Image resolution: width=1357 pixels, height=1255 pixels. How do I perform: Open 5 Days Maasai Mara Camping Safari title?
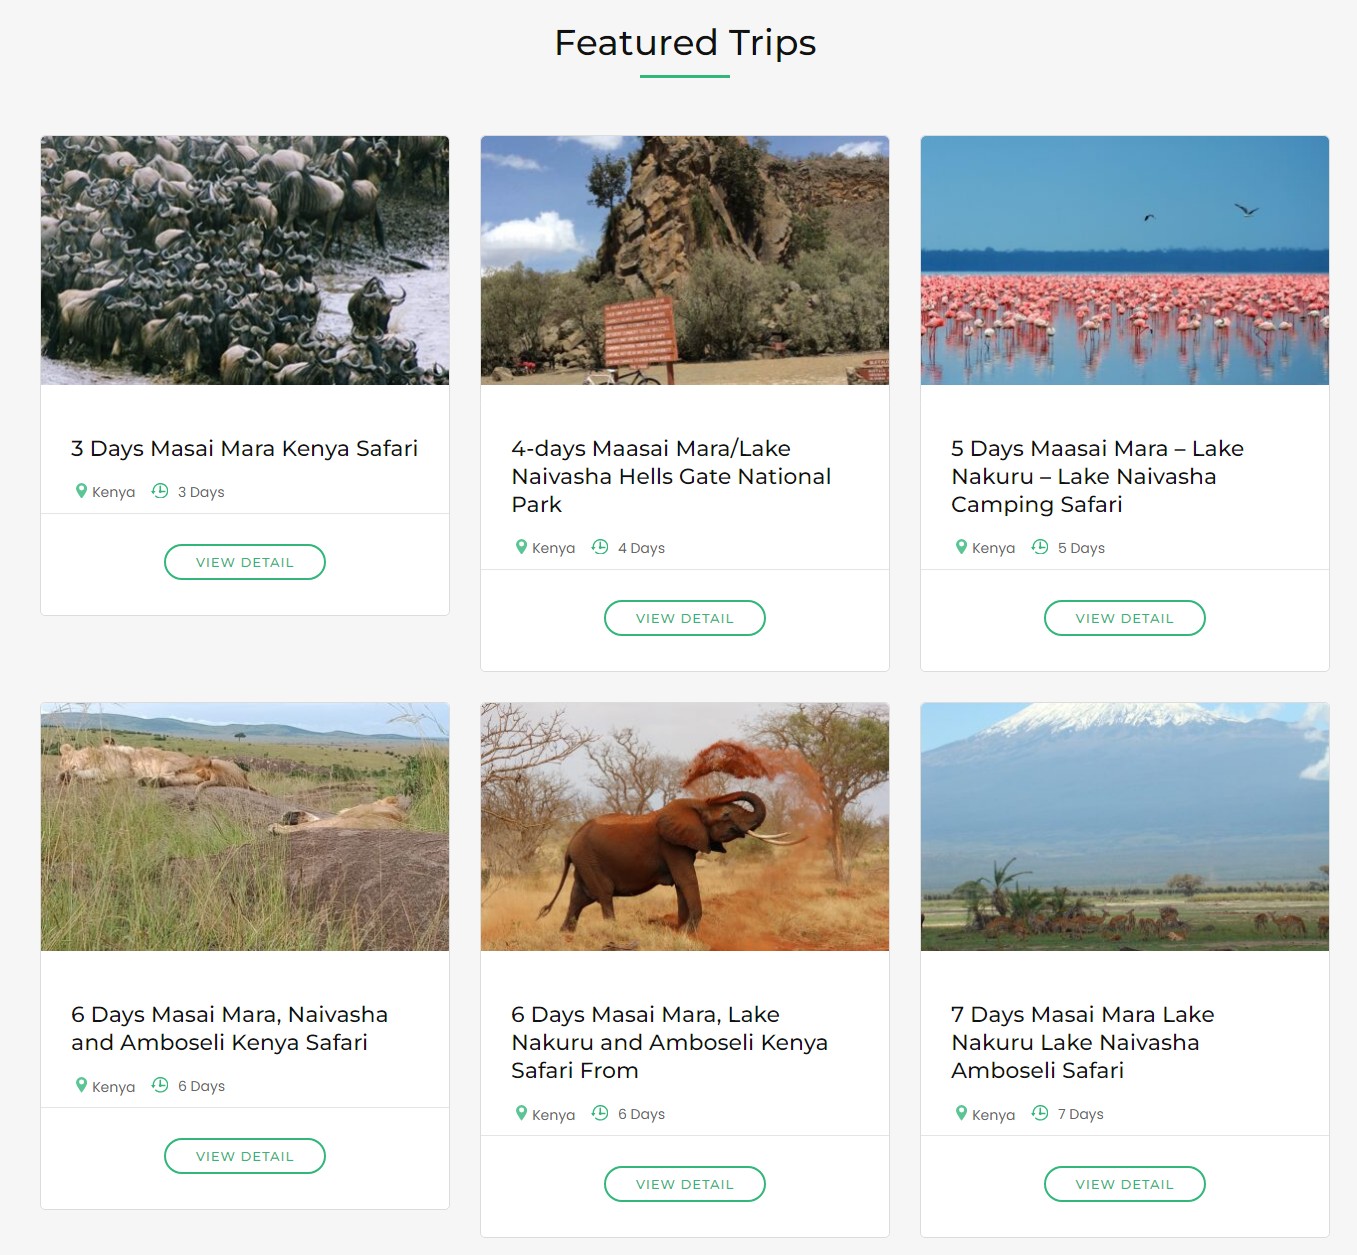[x=1097, y=476]
